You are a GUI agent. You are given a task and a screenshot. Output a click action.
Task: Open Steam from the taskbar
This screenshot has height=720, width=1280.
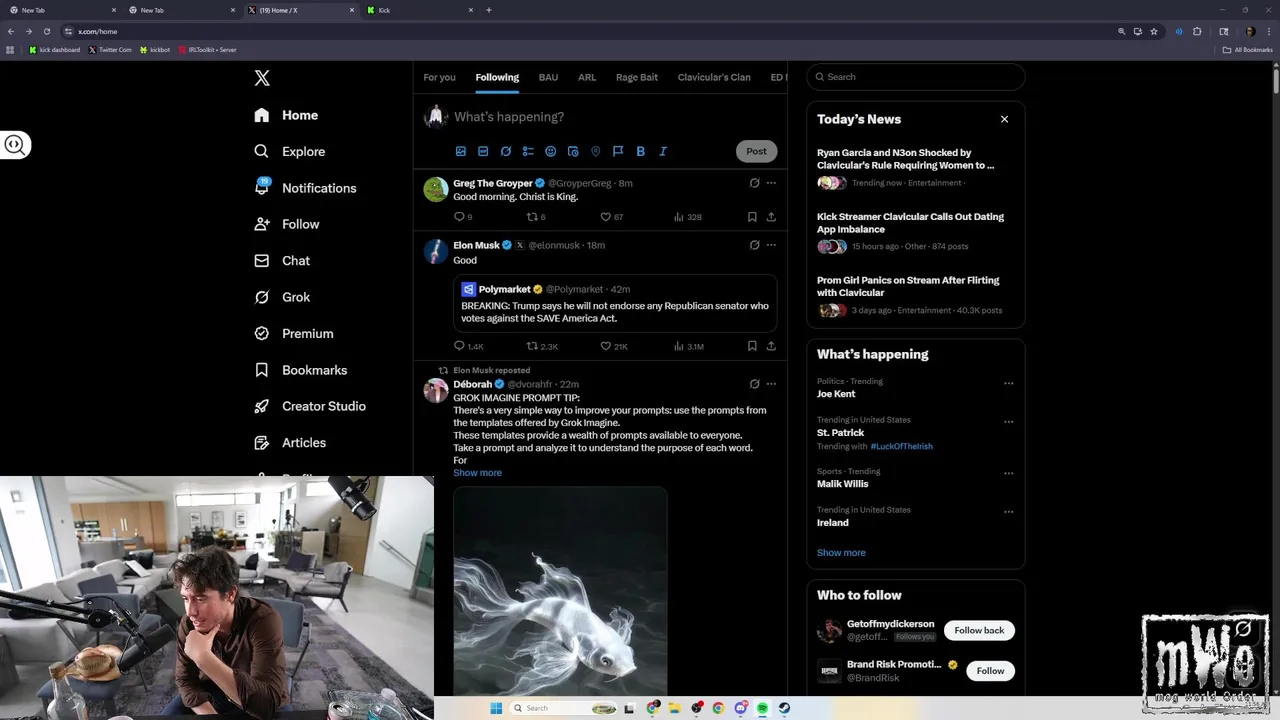tap(784, 708)
